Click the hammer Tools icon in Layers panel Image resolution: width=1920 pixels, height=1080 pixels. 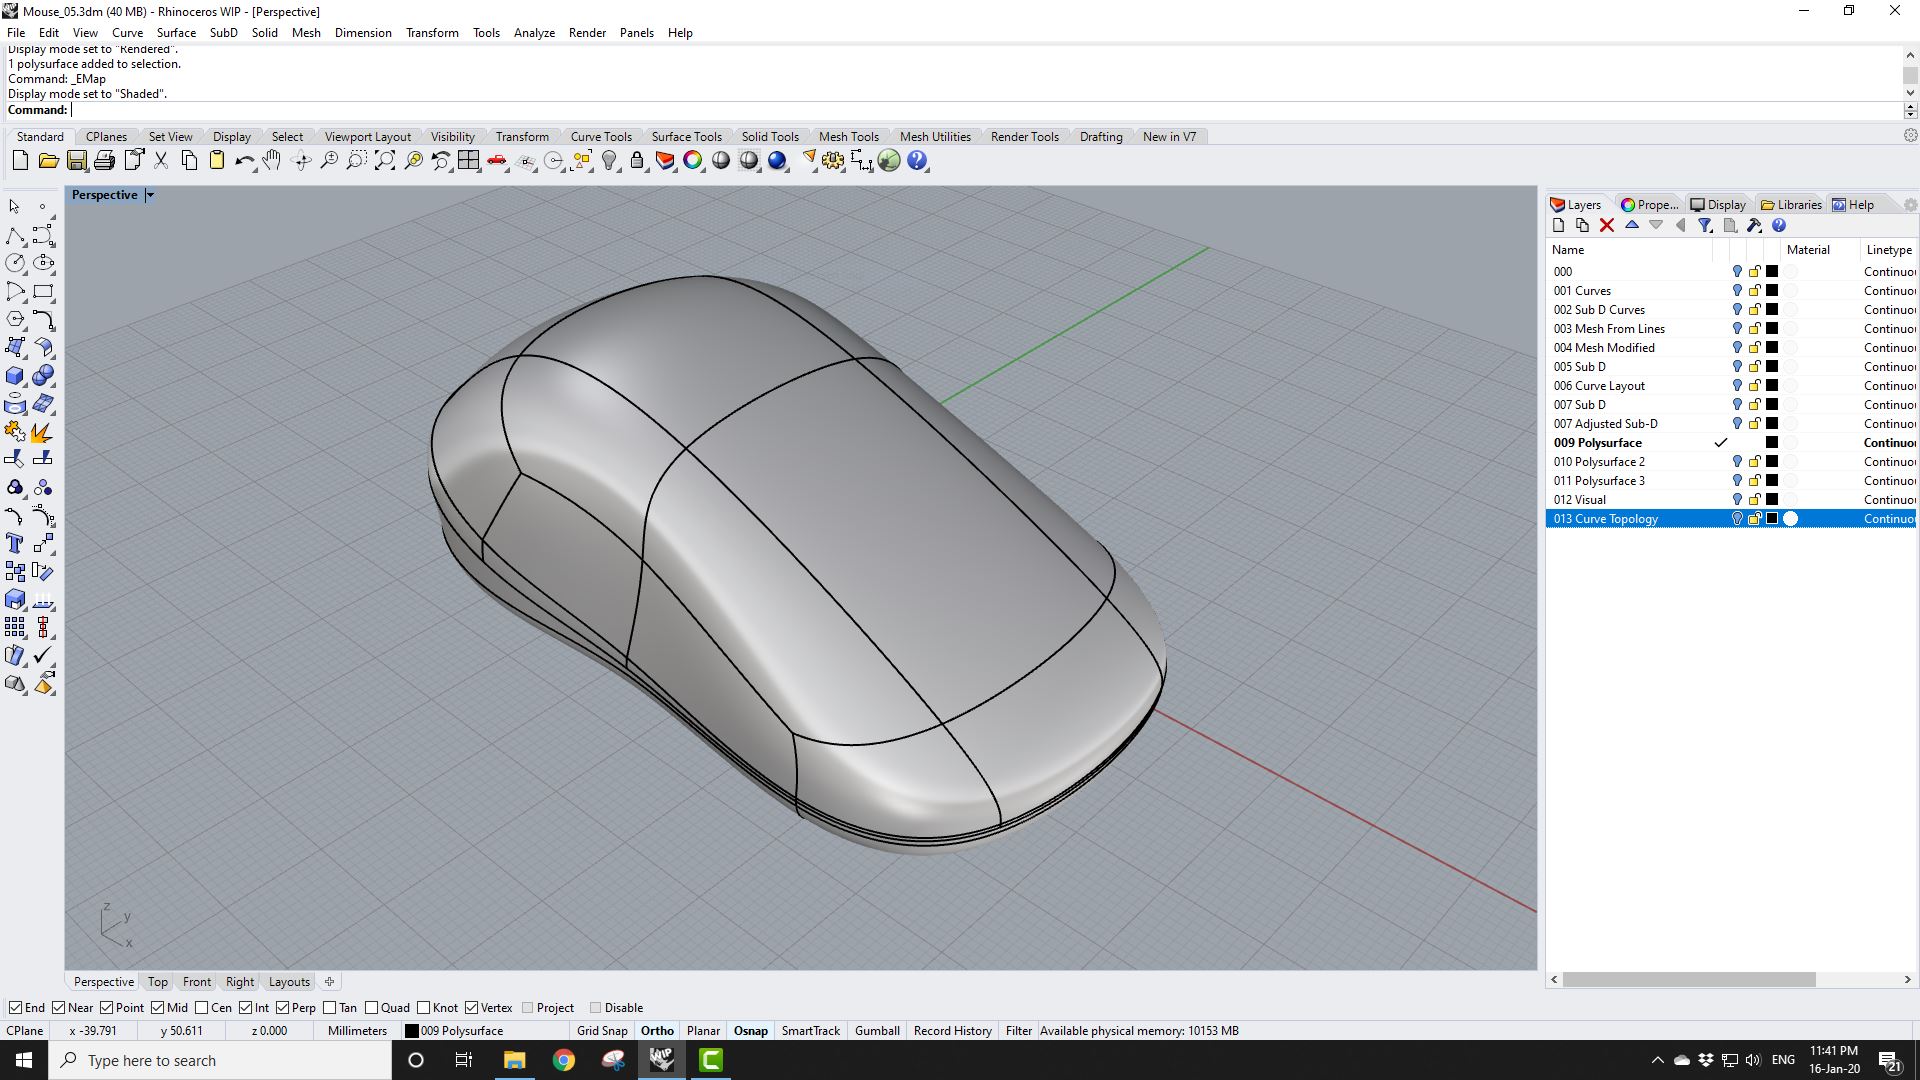tap(1755, 226)
